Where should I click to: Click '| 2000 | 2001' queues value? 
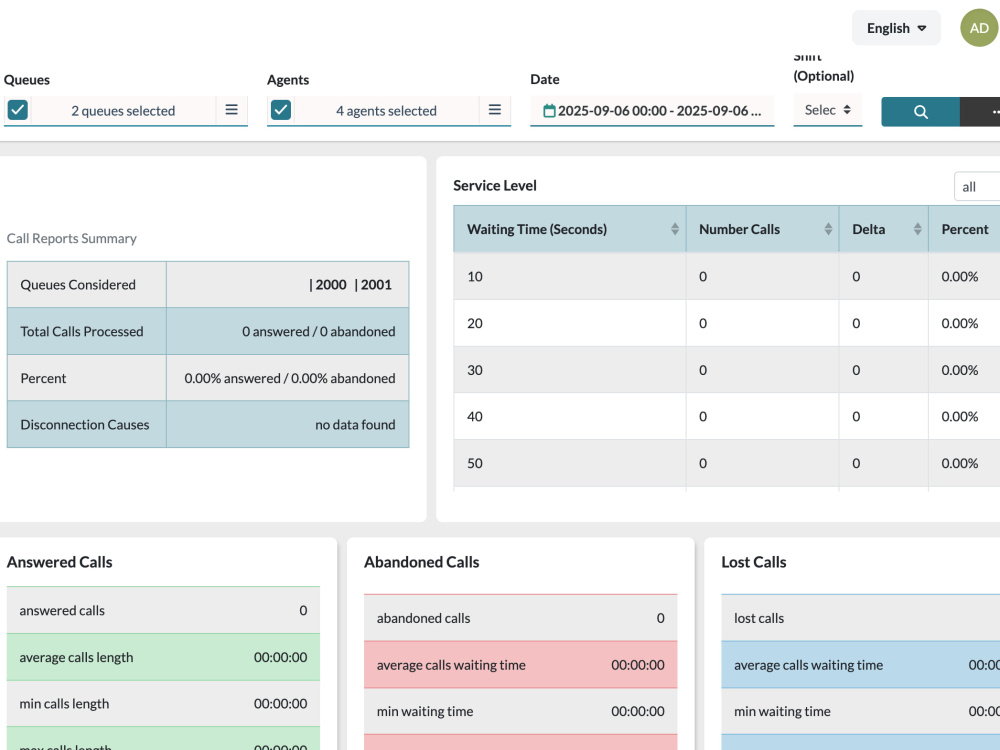pos(350,284)
